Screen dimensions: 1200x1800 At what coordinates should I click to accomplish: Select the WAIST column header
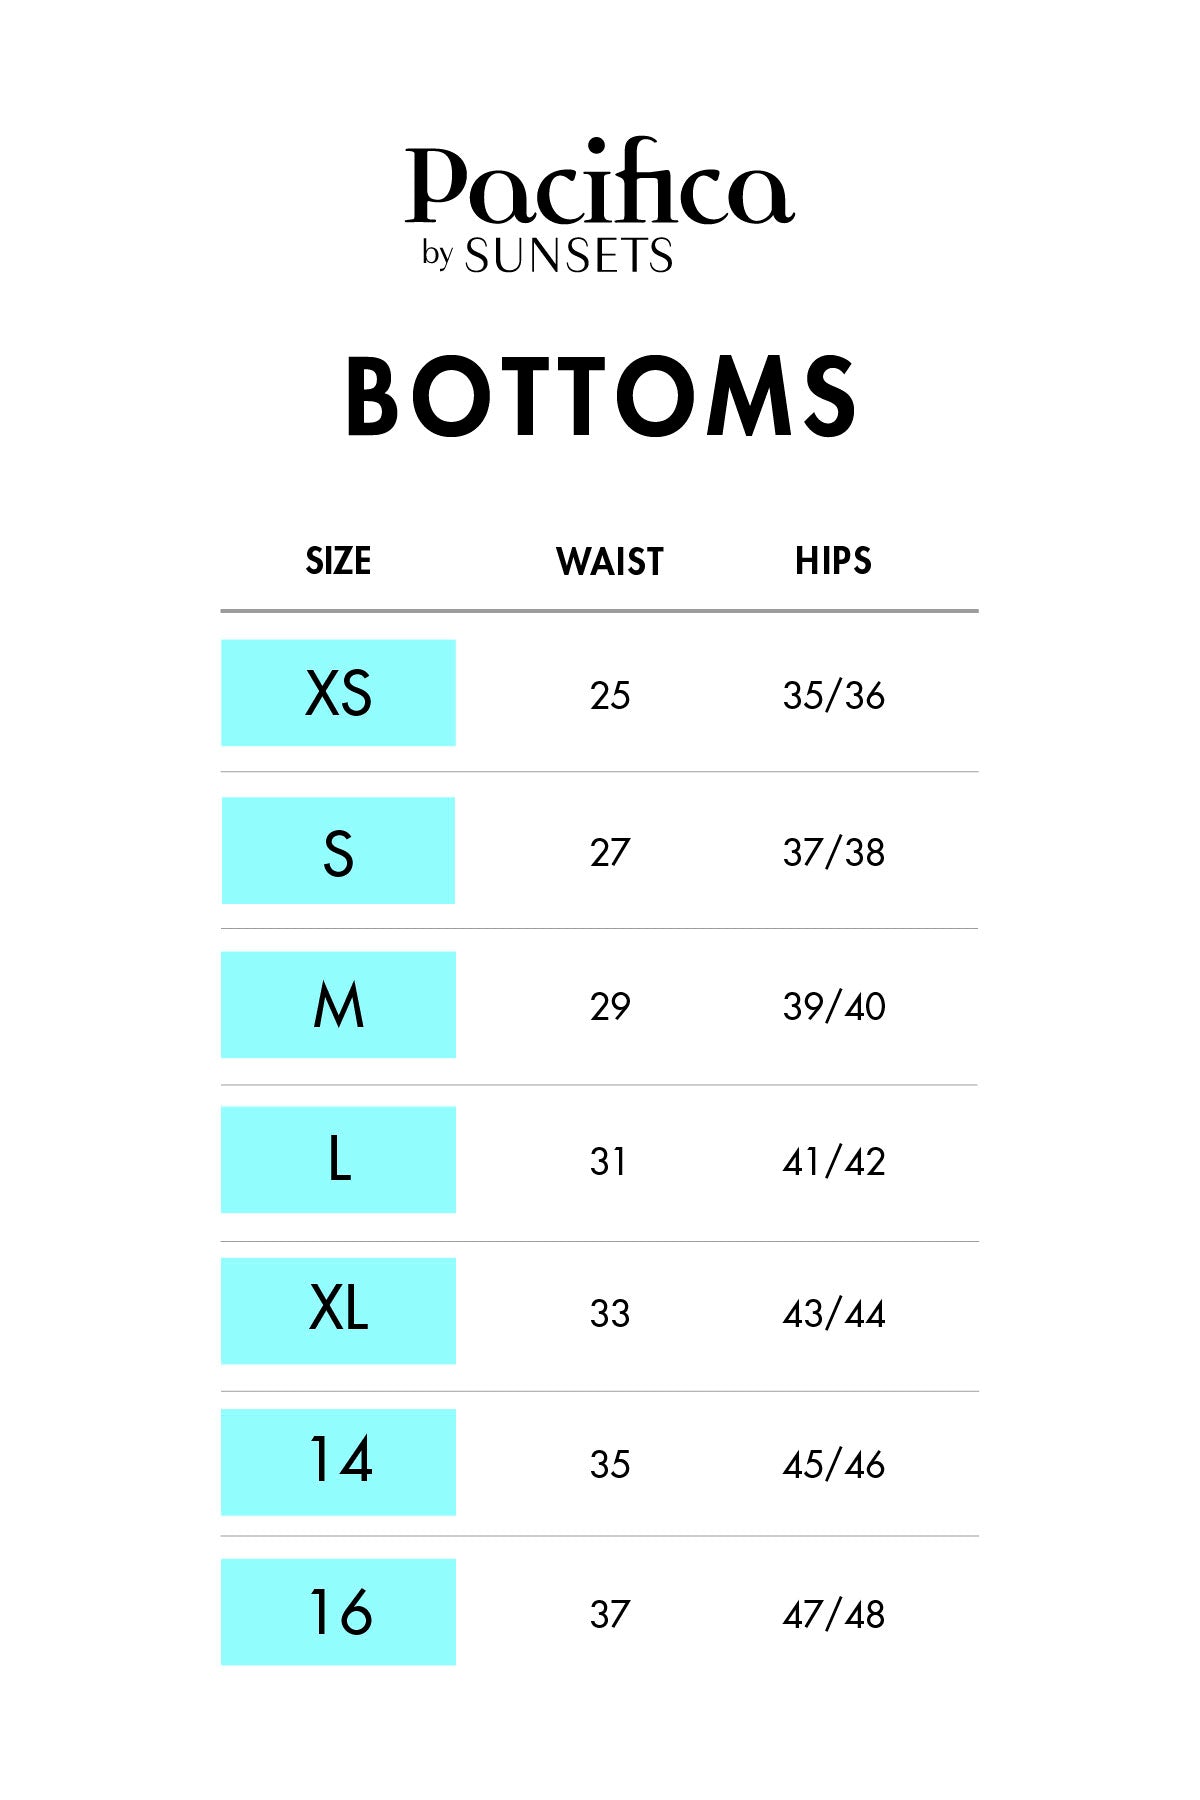(609, 562)
